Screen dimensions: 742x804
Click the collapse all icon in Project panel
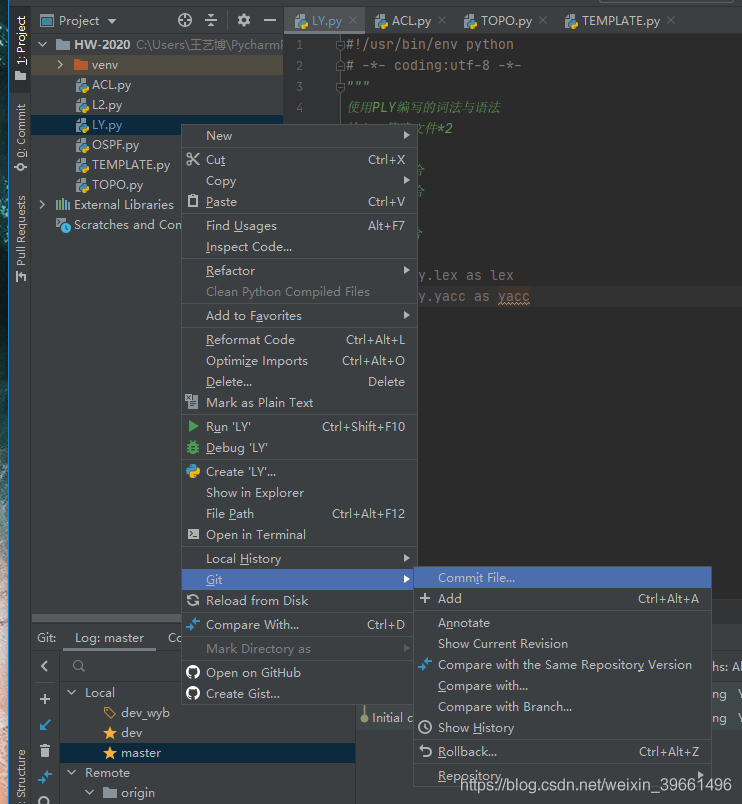click(x=211, y=20)
